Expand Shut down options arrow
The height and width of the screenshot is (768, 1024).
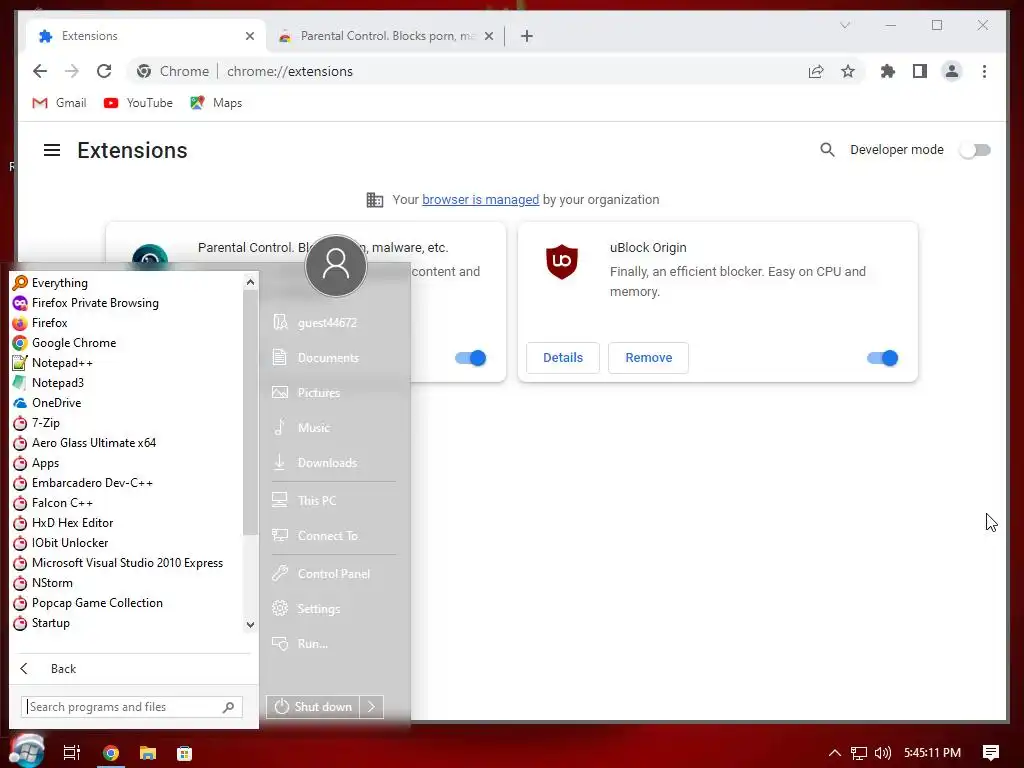[372, 707]
